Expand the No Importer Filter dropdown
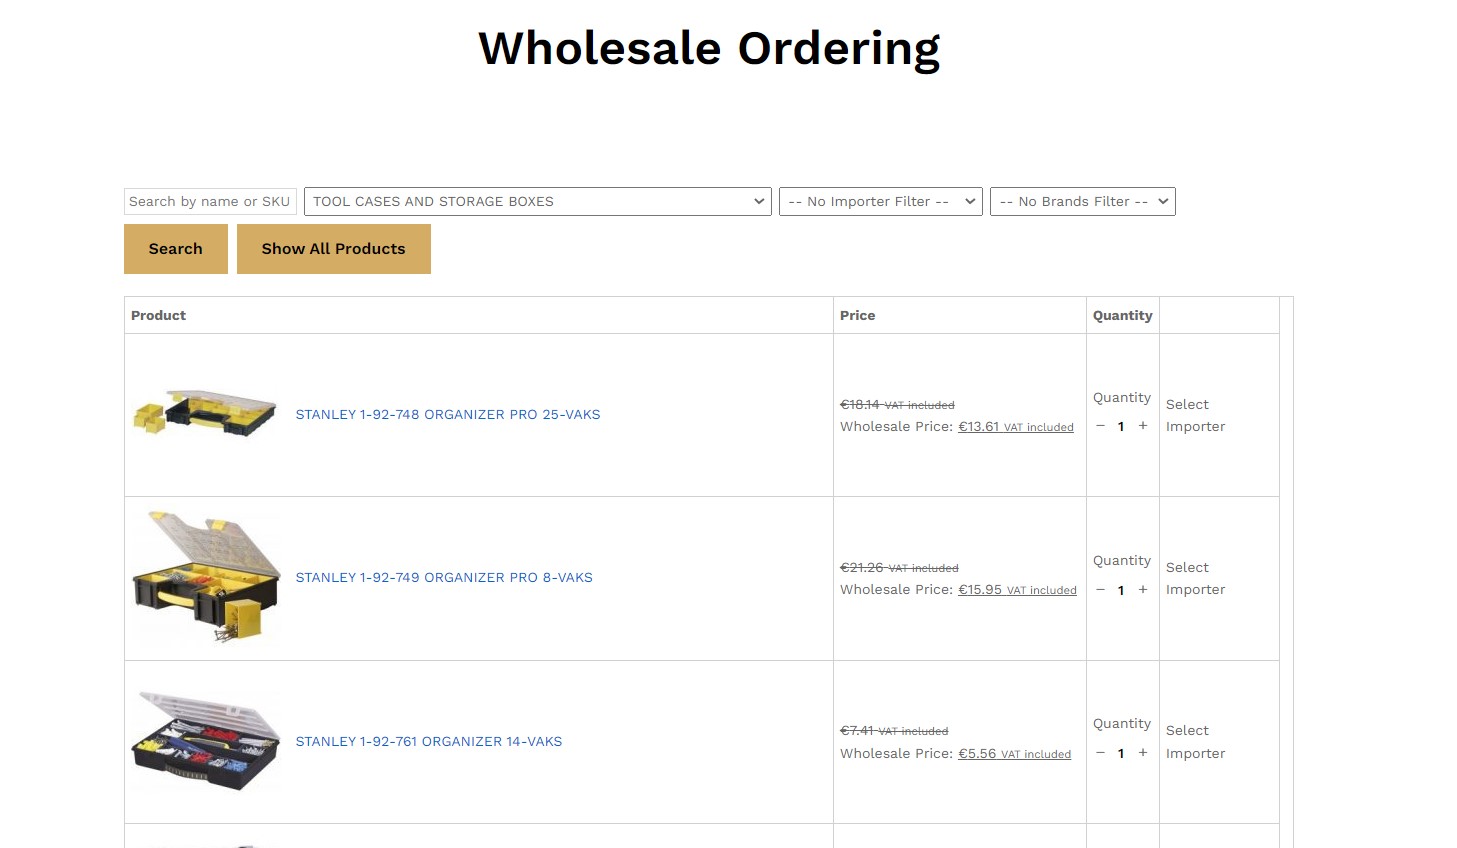Image resolution: width=1457 pixels, height=848 pixels. [x=880, y=201]
